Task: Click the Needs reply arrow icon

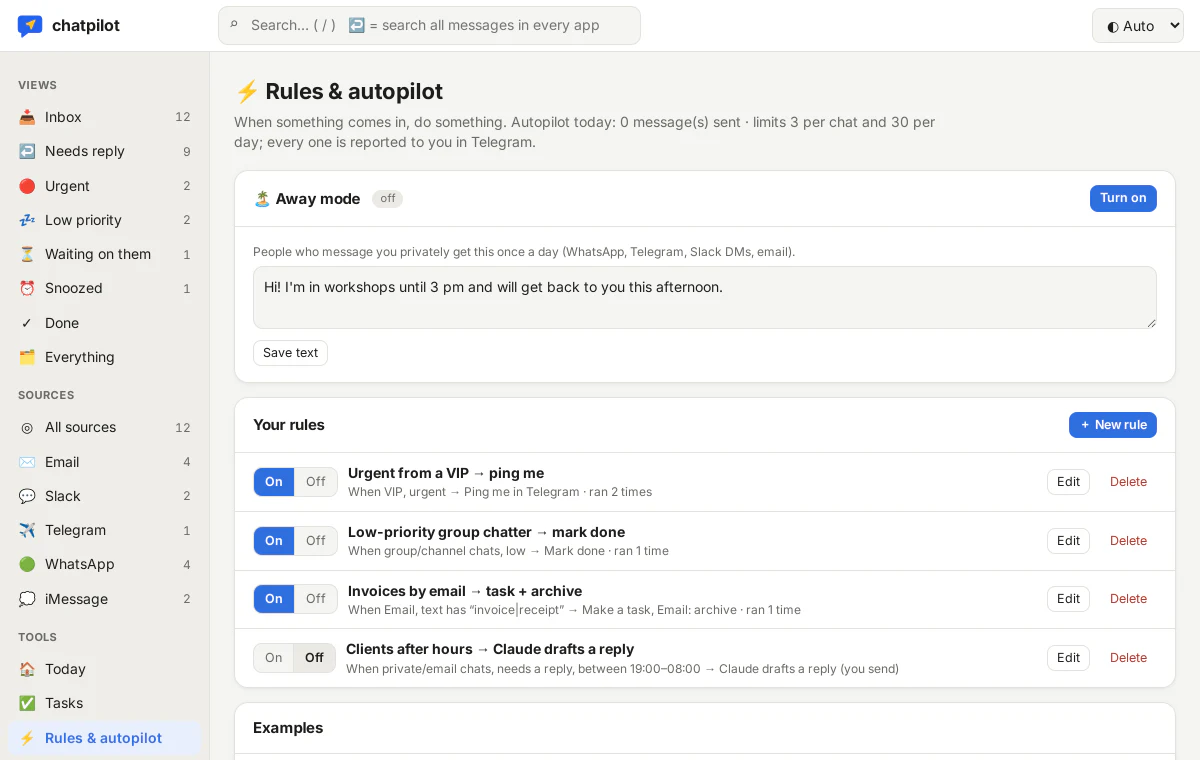Action: pyautogui.click(x=27, y=151)
